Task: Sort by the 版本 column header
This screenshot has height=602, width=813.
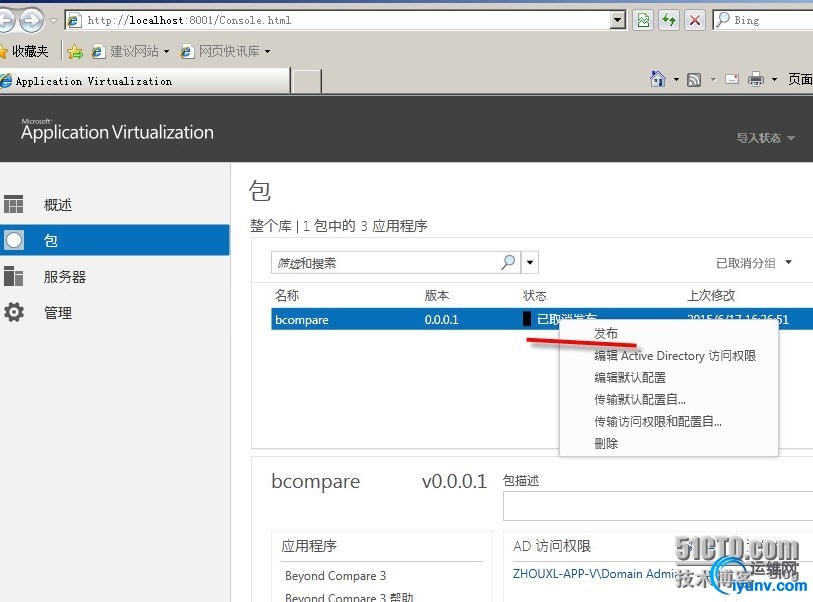Action: point(437,295)
